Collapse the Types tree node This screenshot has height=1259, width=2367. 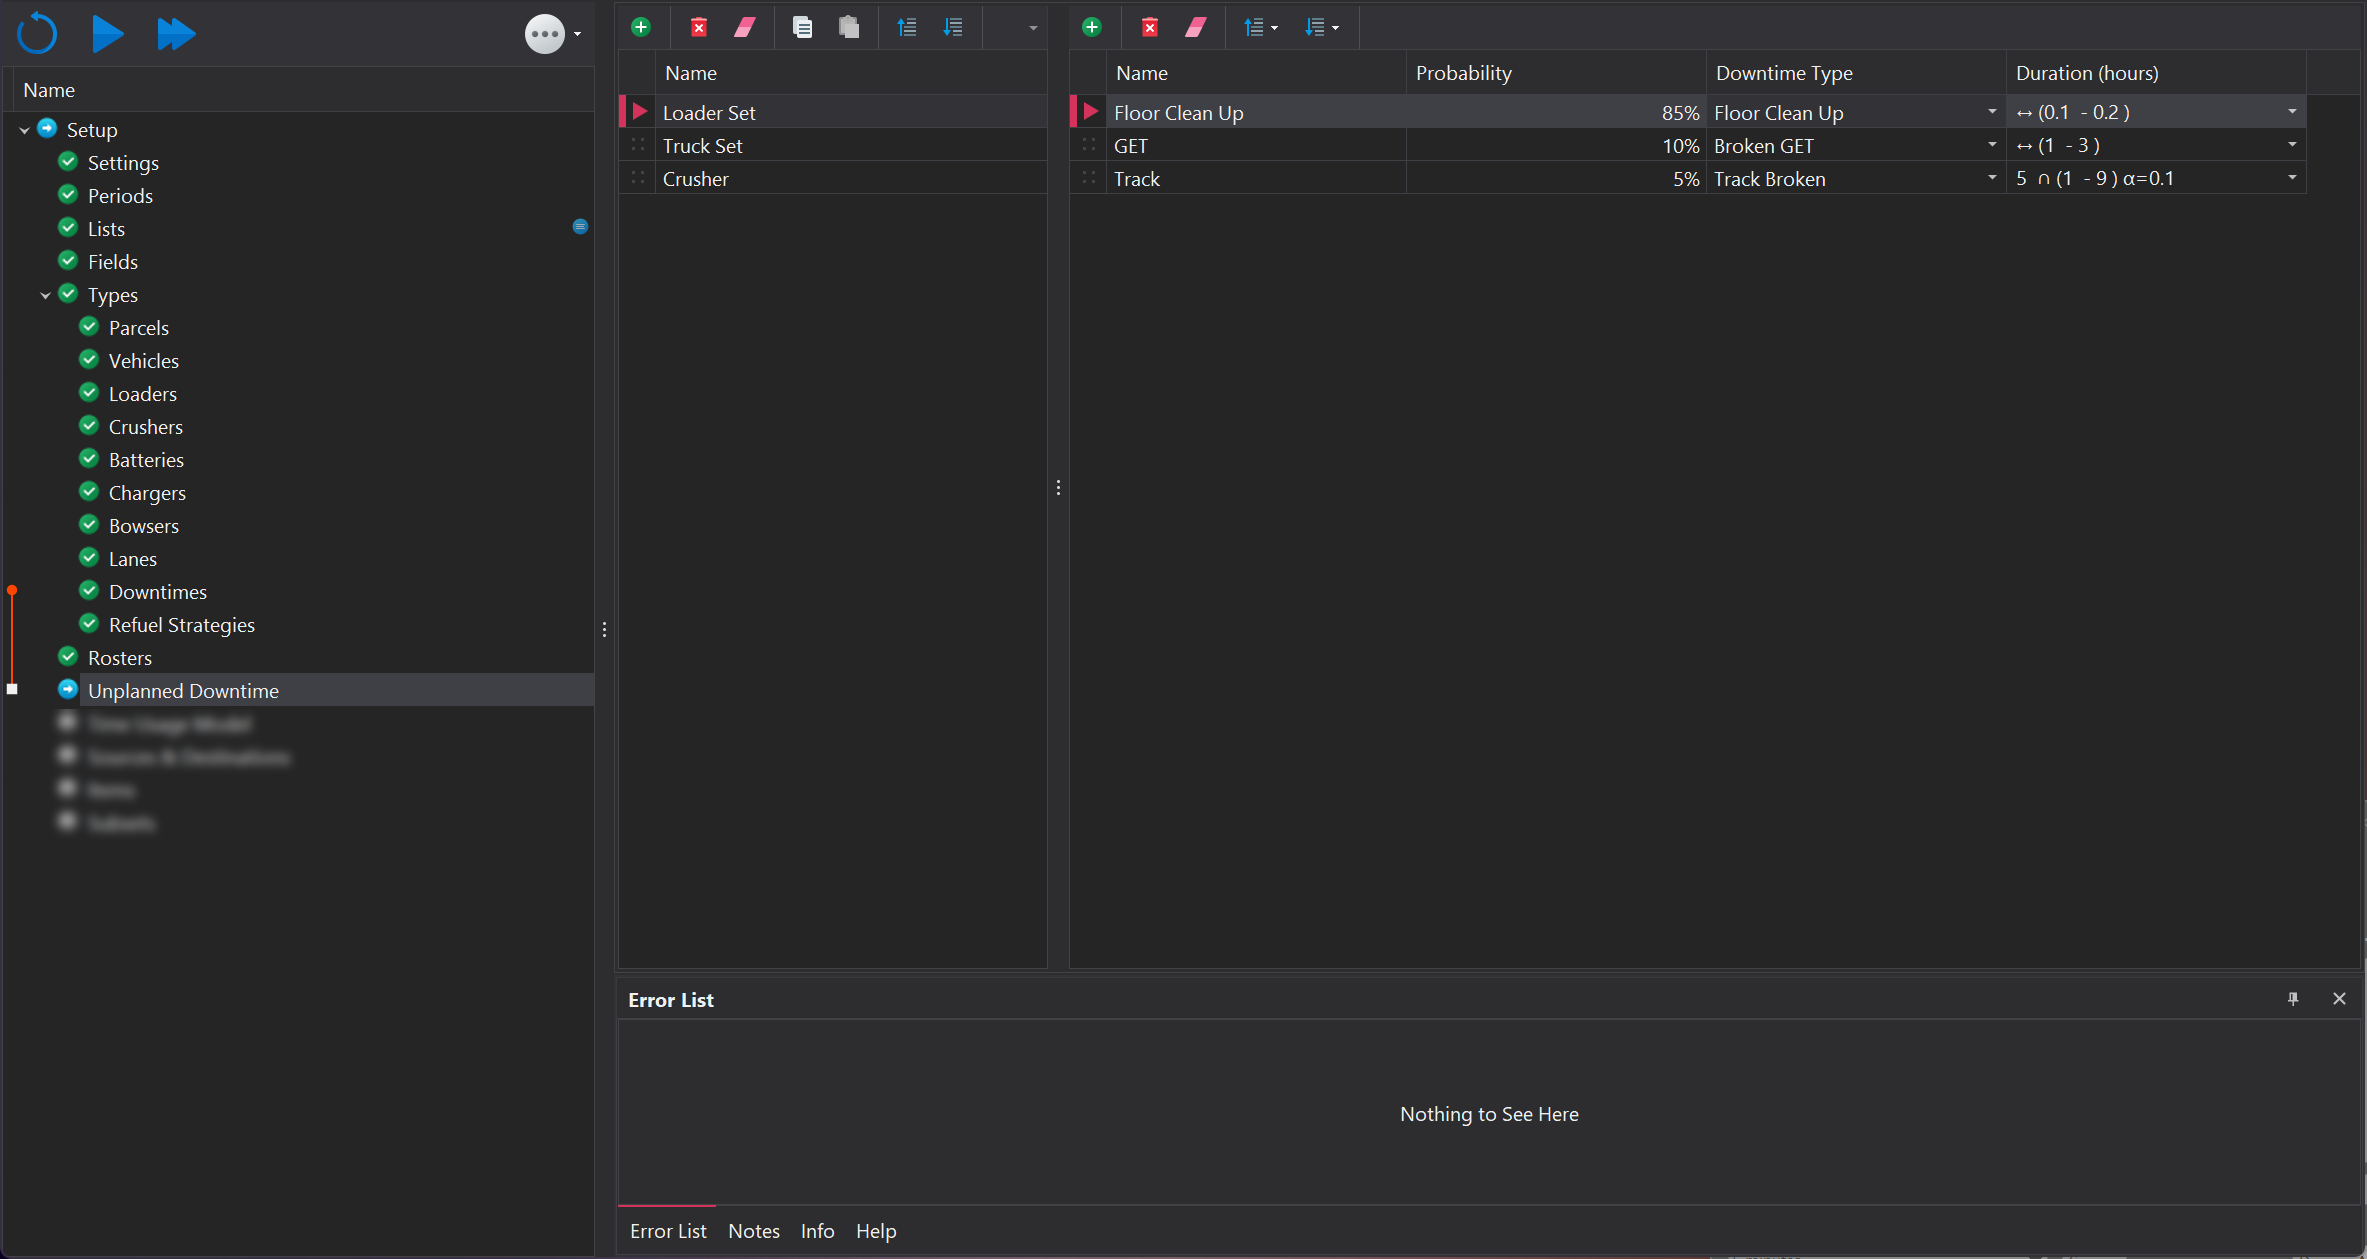pyautogui.click(x=45, y=295)
